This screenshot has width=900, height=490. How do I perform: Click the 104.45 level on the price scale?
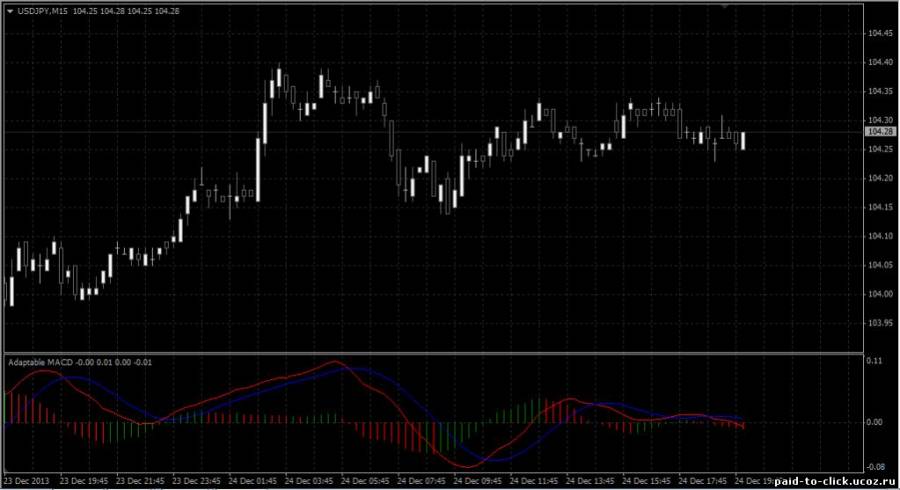pyautogui.click(x=880, y=33)
